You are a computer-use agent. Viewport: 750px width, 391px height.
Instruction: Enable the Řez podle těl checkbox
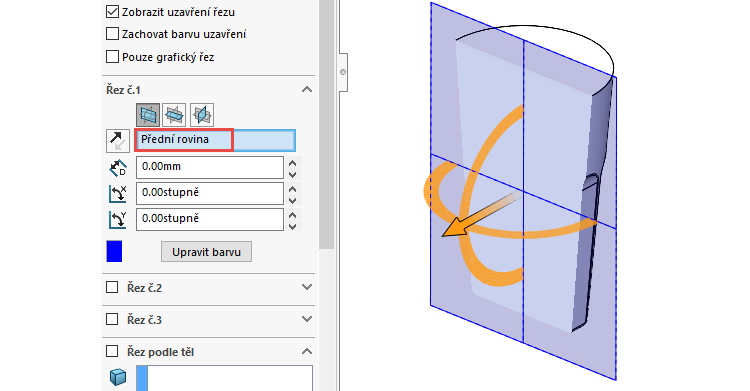112,352
